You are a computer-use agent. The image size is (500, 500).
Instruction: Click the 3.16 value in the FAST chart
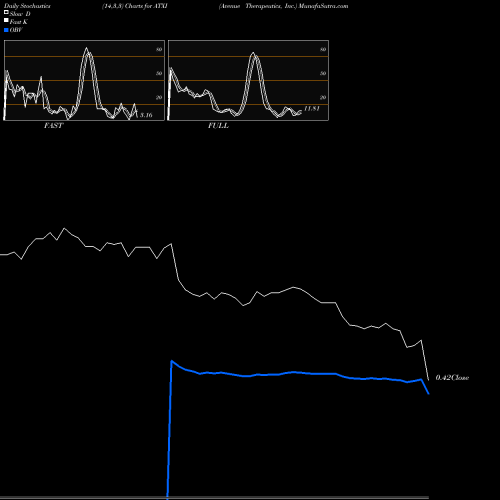146,115
